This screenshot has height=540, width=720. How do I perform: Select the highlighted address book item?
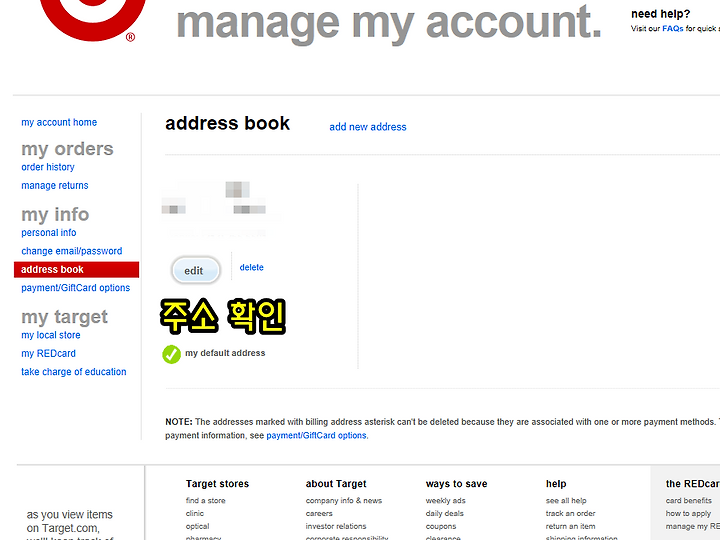76,270
